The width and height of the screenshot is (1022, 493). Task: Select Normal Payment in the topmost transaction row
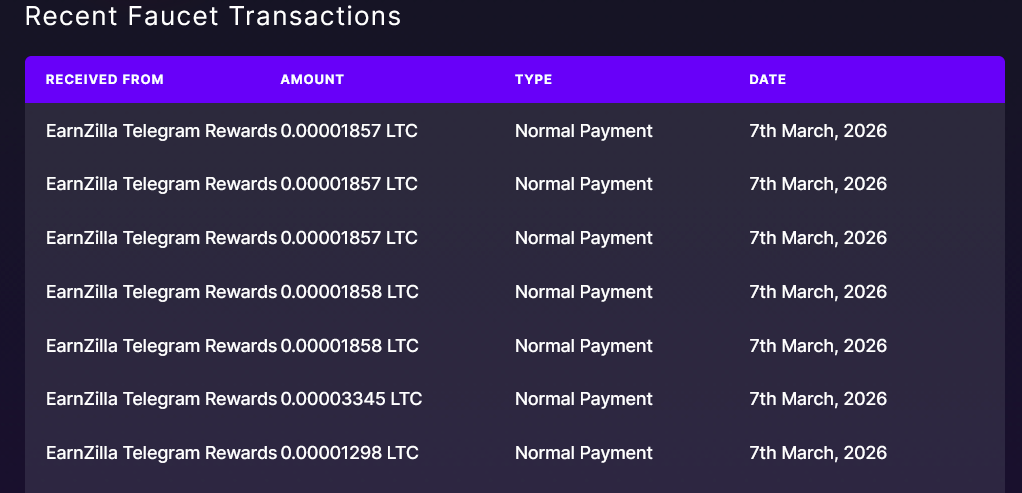pyautogui.click(x=583, y=130)
